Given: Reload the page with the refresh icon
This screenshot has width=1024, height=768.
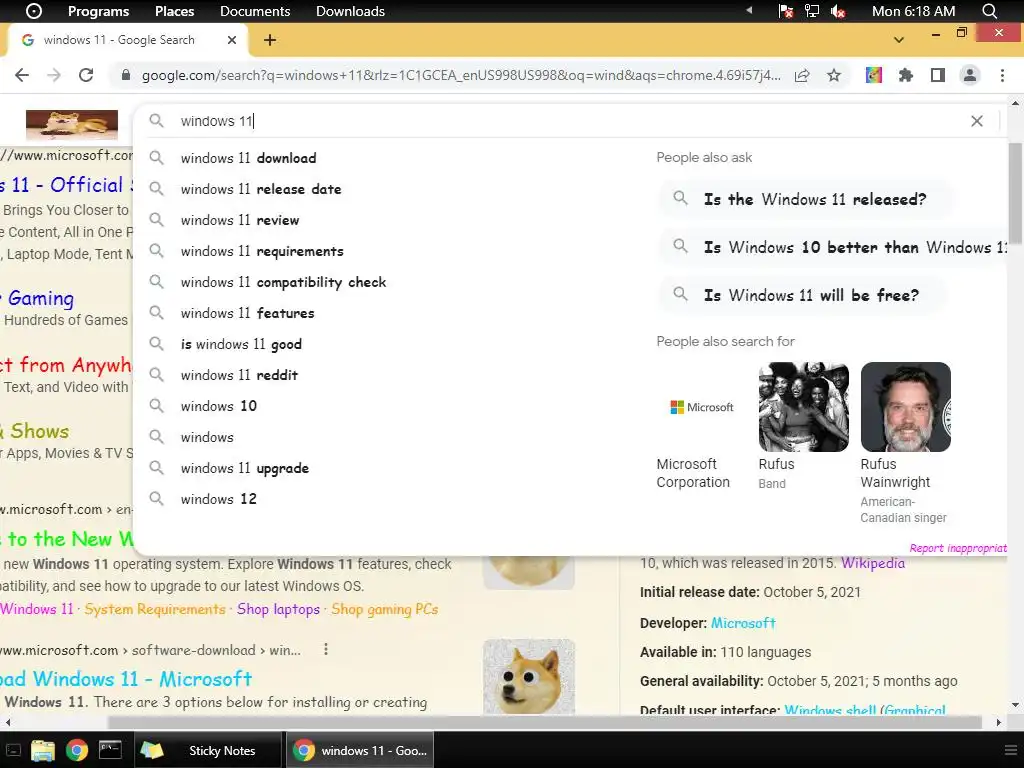Looking at the screenshot, I should 86,75.
